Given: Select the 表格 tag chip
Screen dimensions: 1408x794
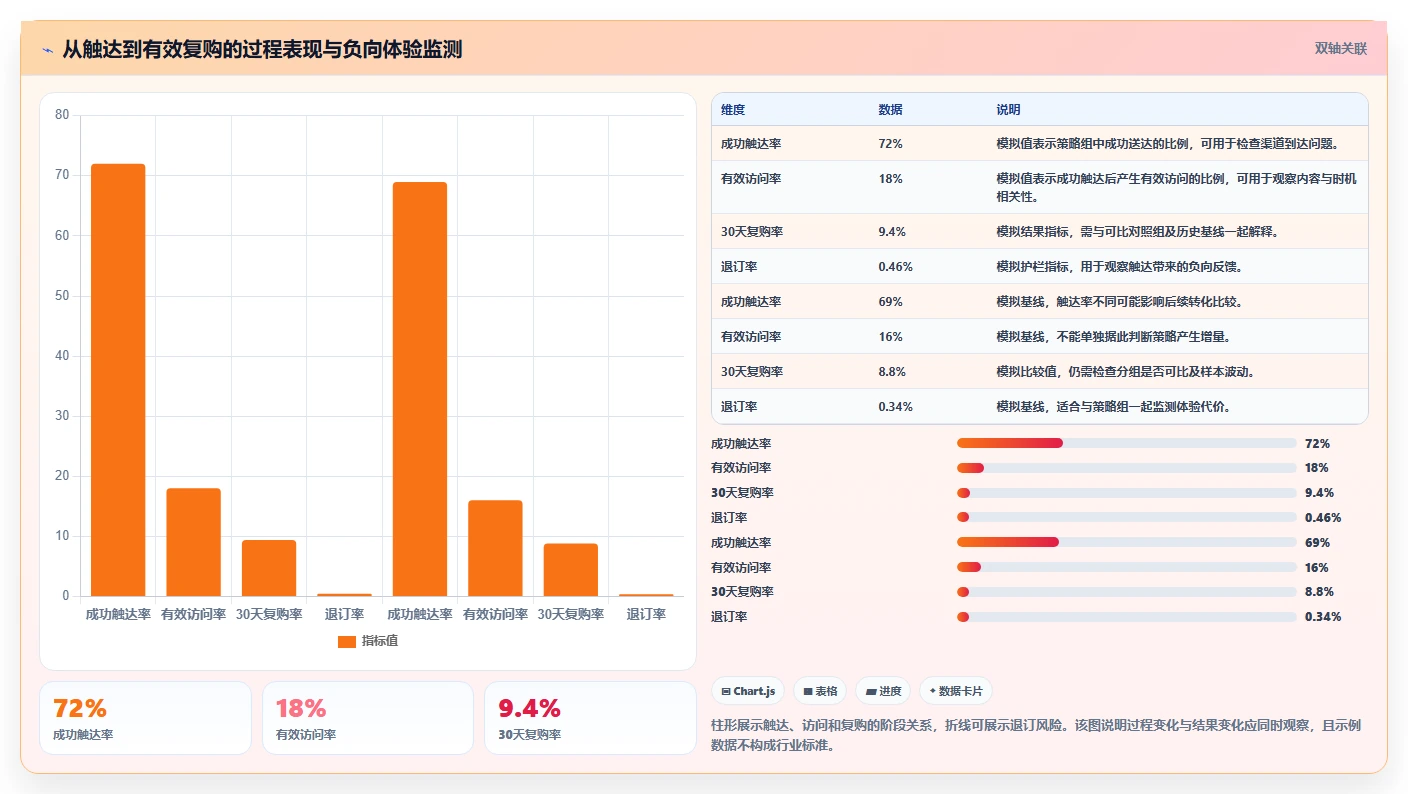Looking at the screenshot, I should (820, 691).
